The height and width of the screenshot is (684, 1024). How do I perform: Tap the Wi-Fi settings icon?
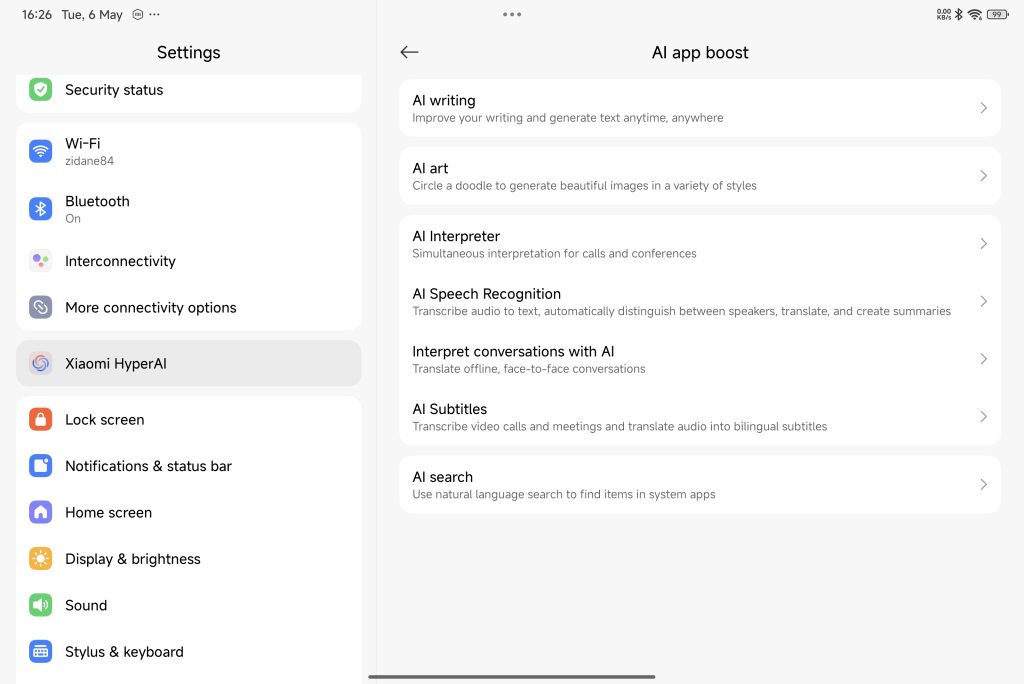coord(40,151)
